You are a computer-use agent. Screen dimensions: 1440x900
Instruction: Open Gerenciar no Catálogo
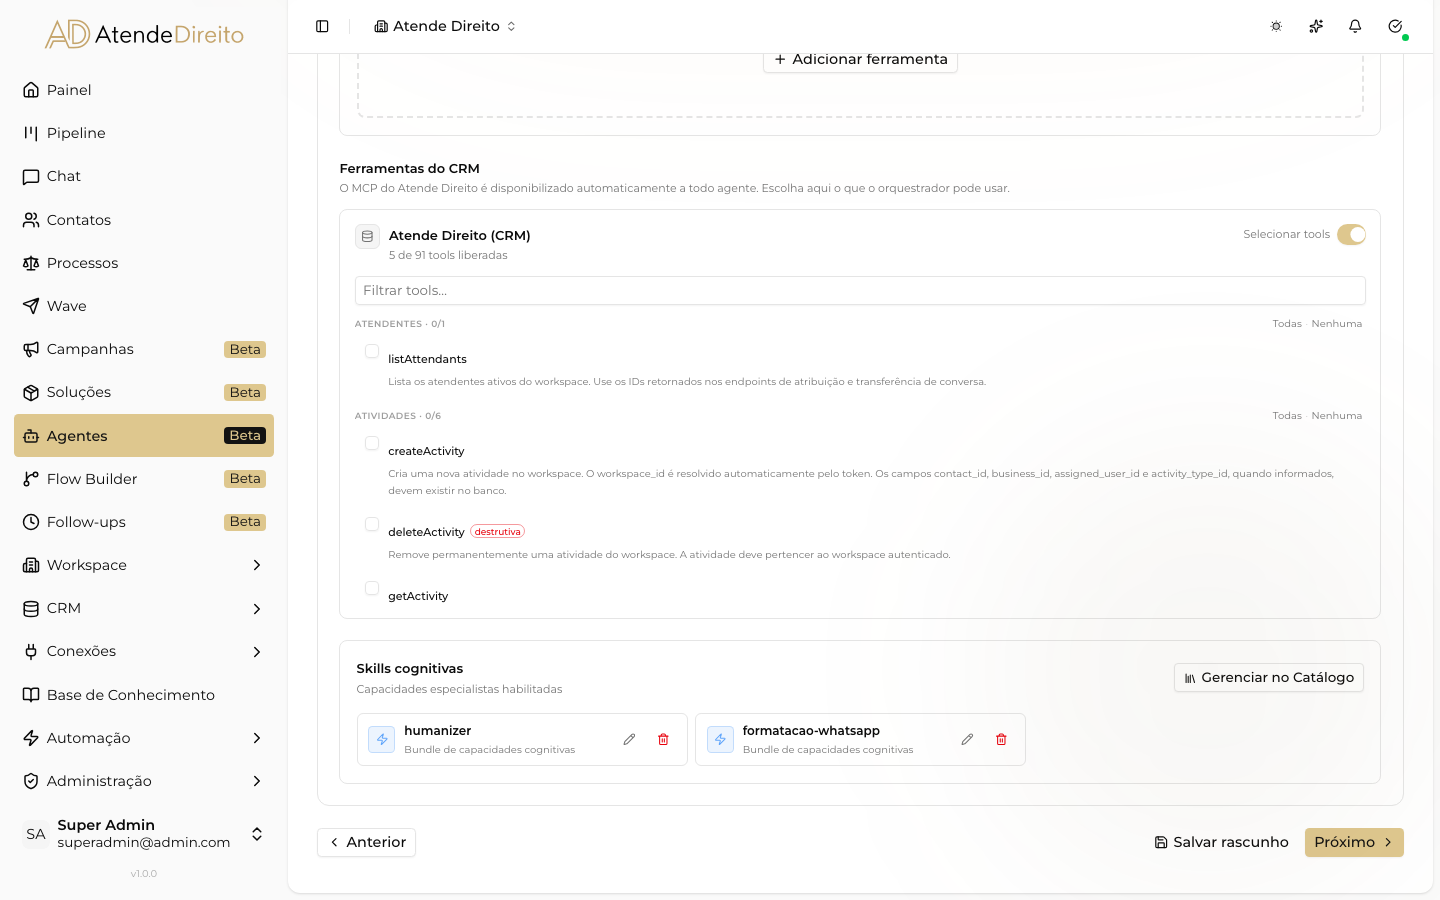(x=1269, y=677)
